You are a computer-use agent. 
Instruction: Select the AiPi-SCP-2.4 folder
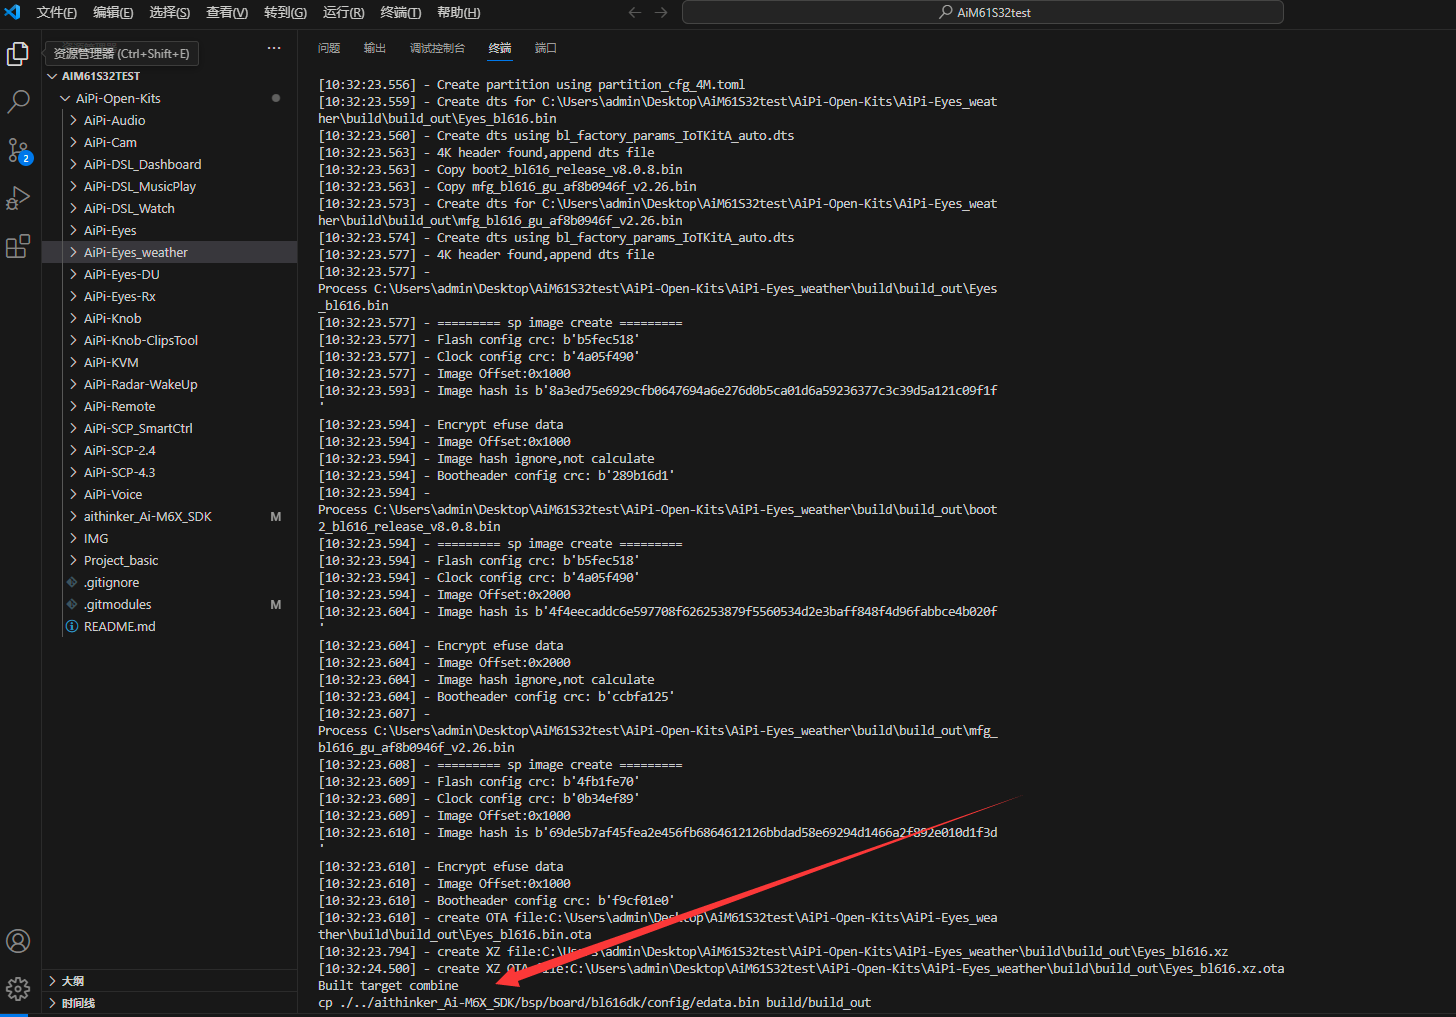169,450
